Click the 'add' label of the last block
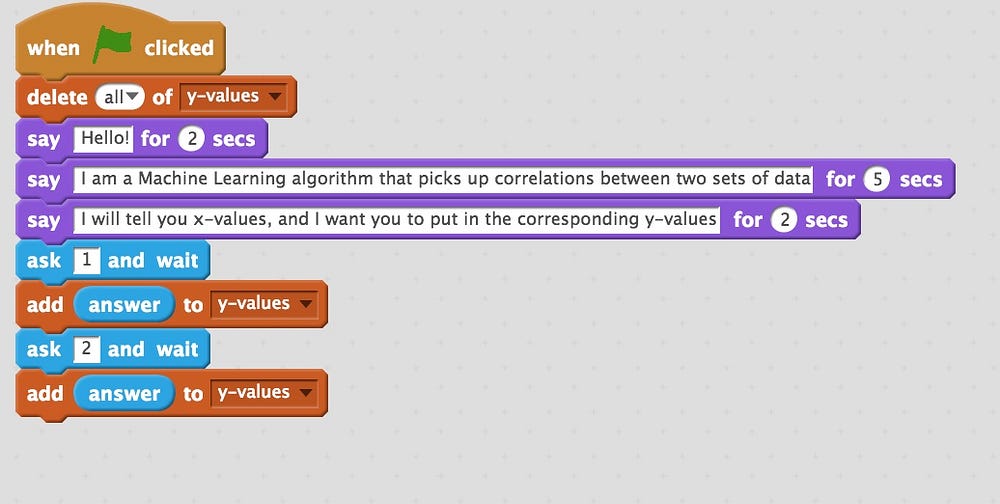 pyautogui.click(x=44, y=394)
